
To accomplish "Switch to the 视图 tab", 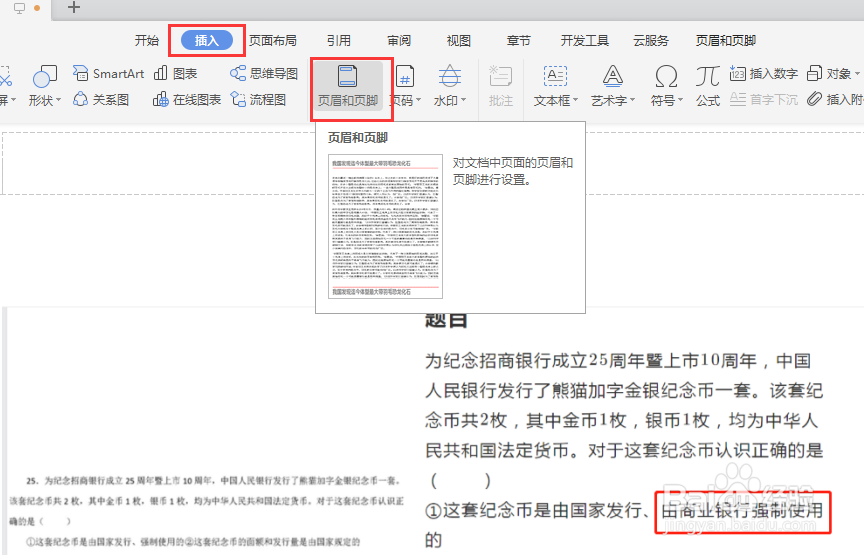I will tap(458, 41).
